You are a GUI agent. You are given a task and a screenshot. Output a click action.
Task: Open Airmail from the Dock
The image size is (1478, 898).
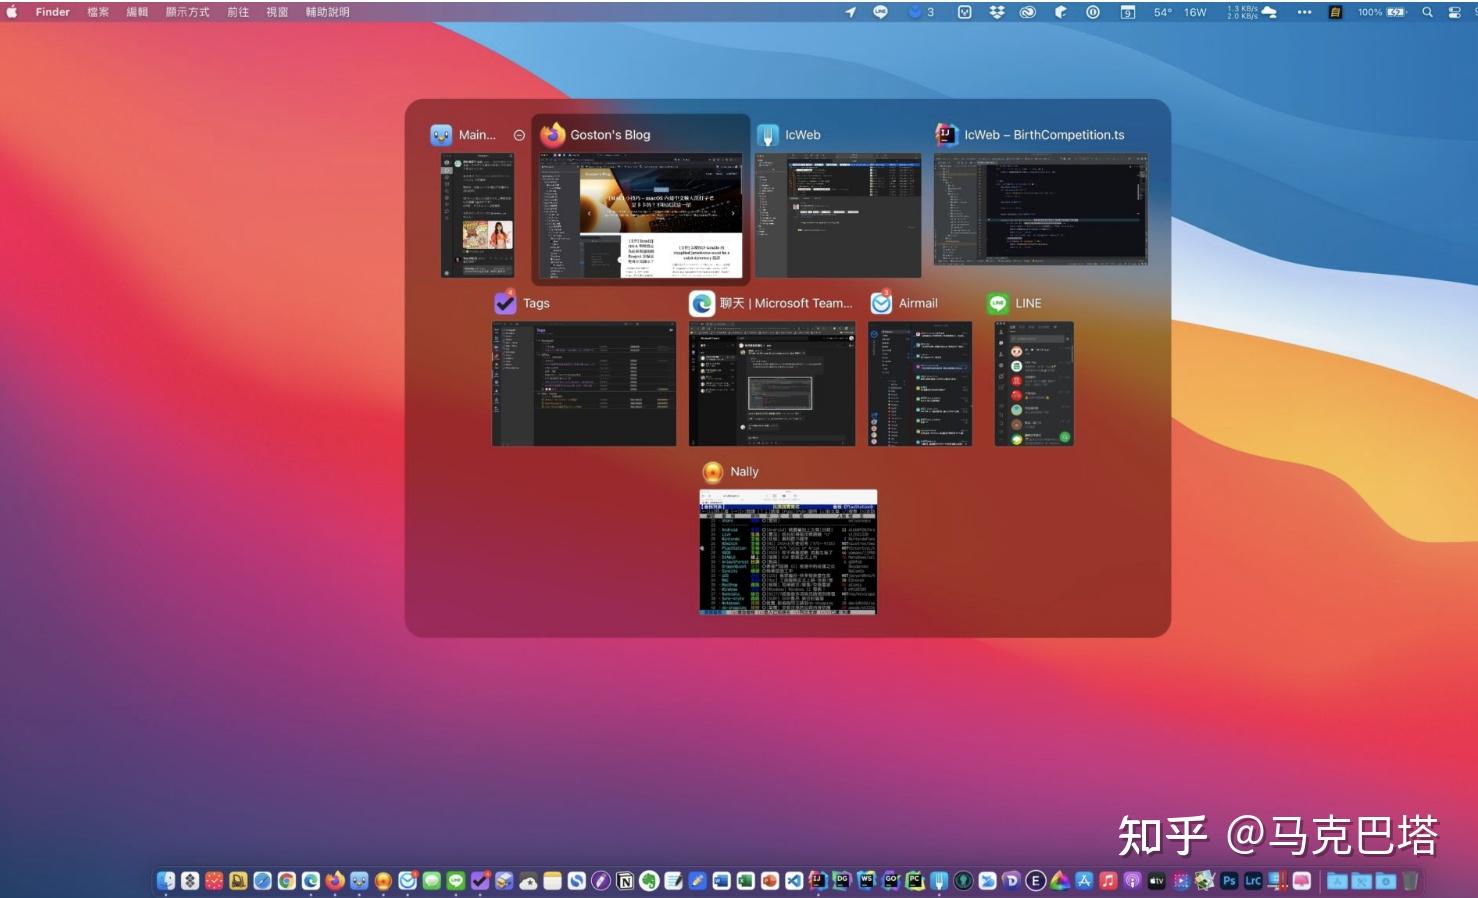click(407, 881)
